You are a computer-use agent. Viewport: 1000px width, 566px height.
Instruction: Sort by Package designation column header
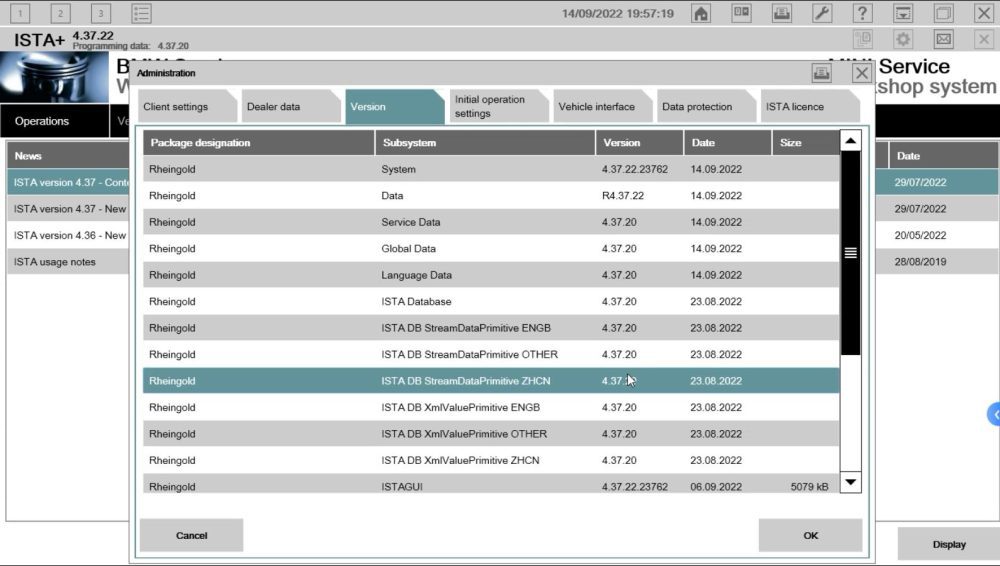tap(258, 143)
